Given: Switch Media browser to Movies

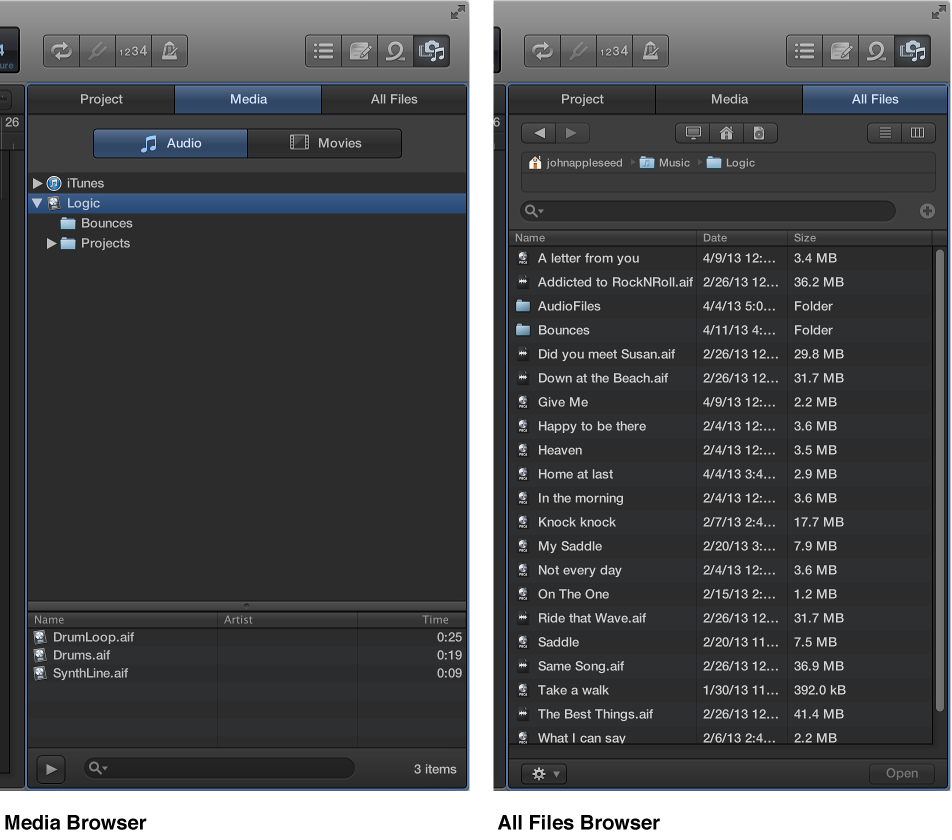Looking at the screenshot, I should pyautogui.click(x=324, y=143).
